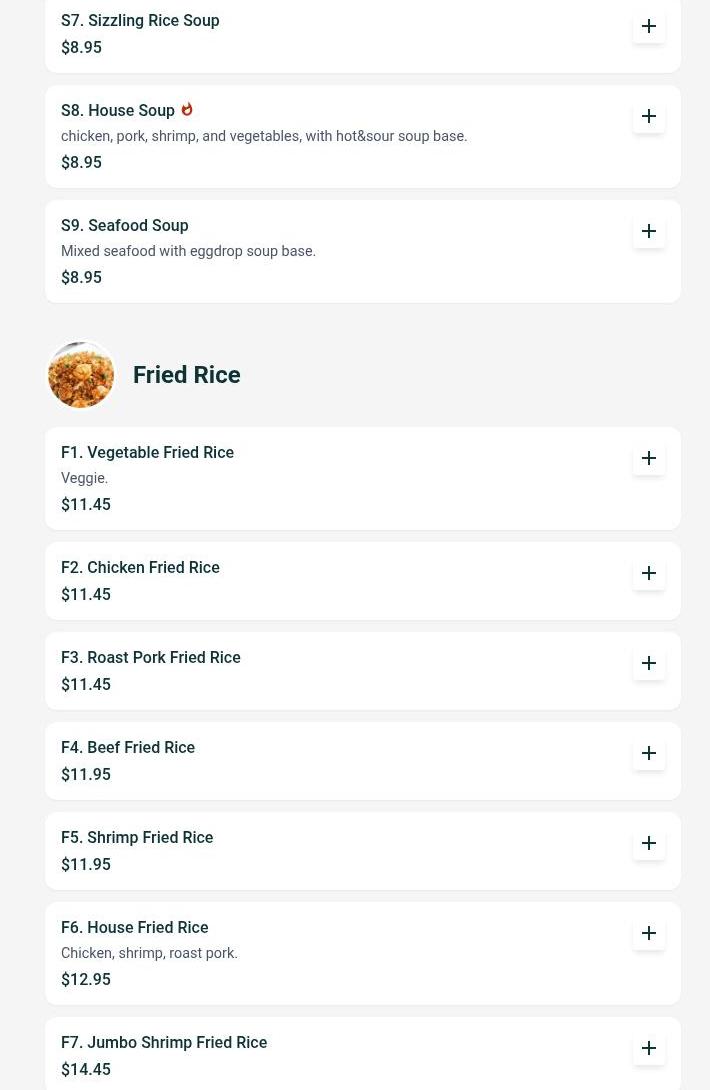Open the Fried Rice category thumbnail
Image resolution: width=710 pixels, height=1090 pixels.
coord(81,375)
